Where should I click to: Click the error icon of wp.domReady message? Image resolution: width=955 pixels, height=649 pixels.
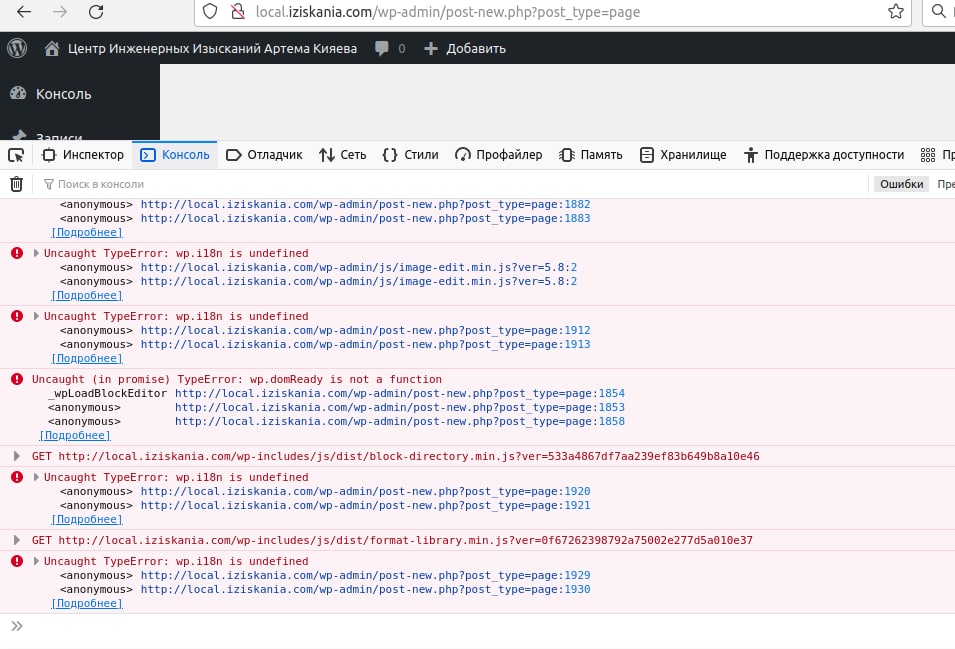[17, 379]
